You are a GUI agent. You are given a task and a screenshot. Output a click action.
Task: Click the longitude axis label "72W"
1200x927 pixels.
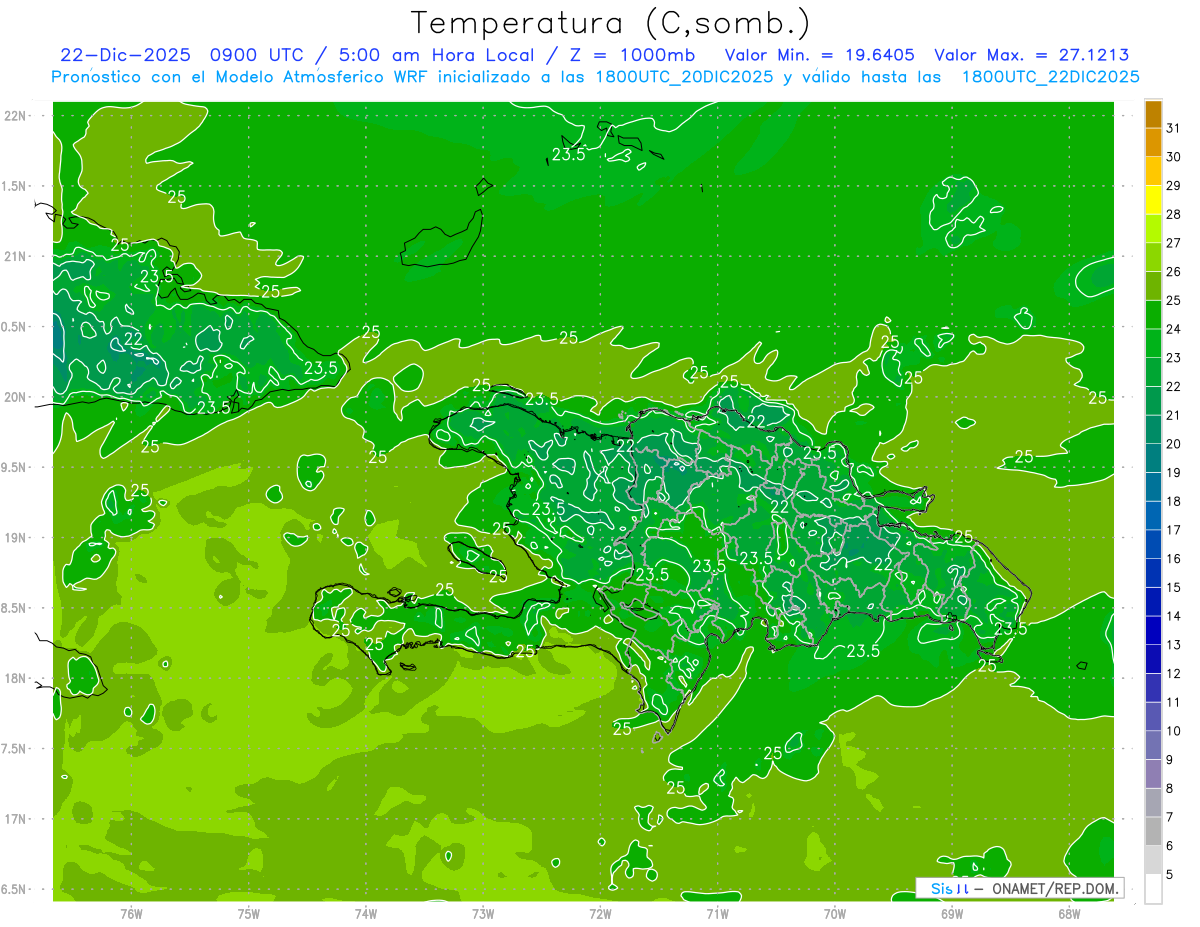[600, 913]
